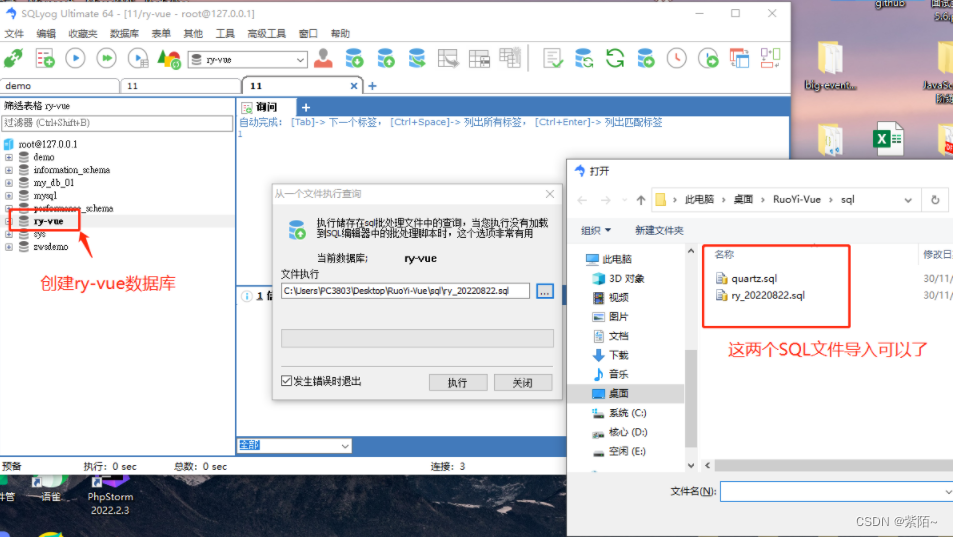Open a new query editor icon
Screen dimensions: 953x537
tap(44, 58)
